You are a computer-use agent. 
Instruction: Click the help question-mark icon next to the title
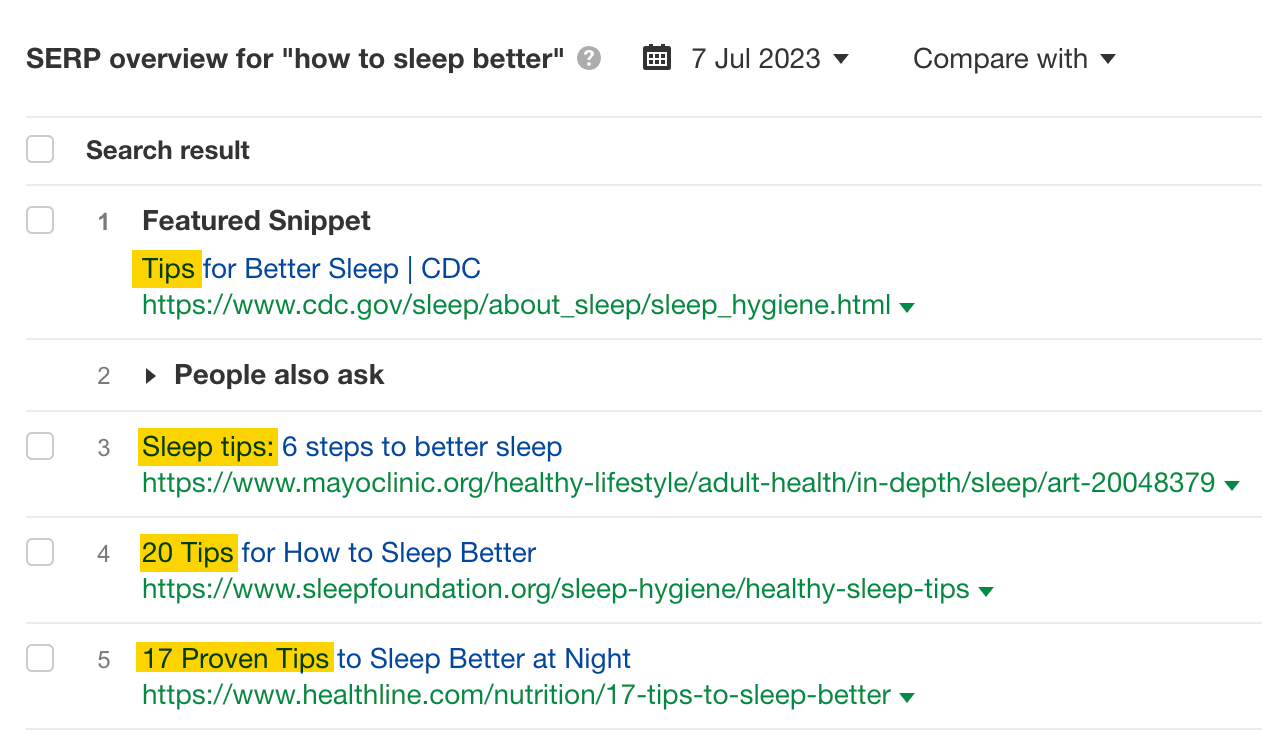[x=589, y=58]
